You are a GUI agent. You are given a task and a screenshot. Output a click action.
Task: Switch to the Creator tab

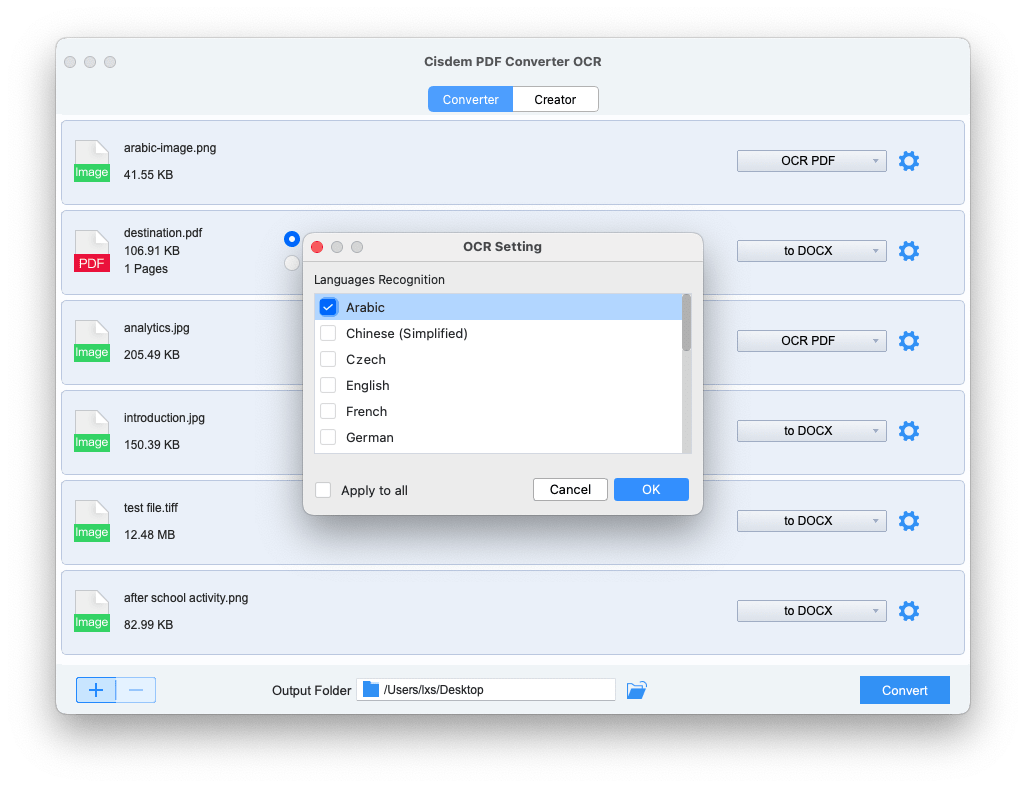[x=555, y=99]
